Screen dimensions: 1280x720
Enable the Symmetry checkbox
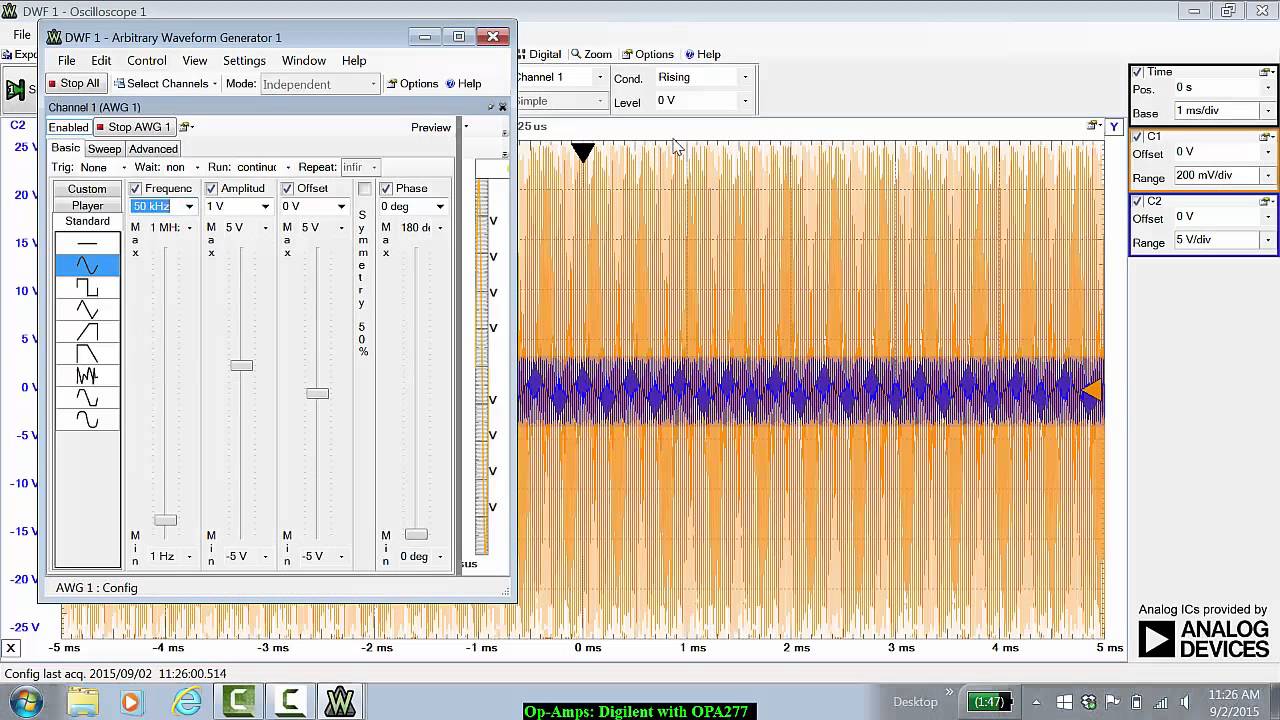point(365,188)
